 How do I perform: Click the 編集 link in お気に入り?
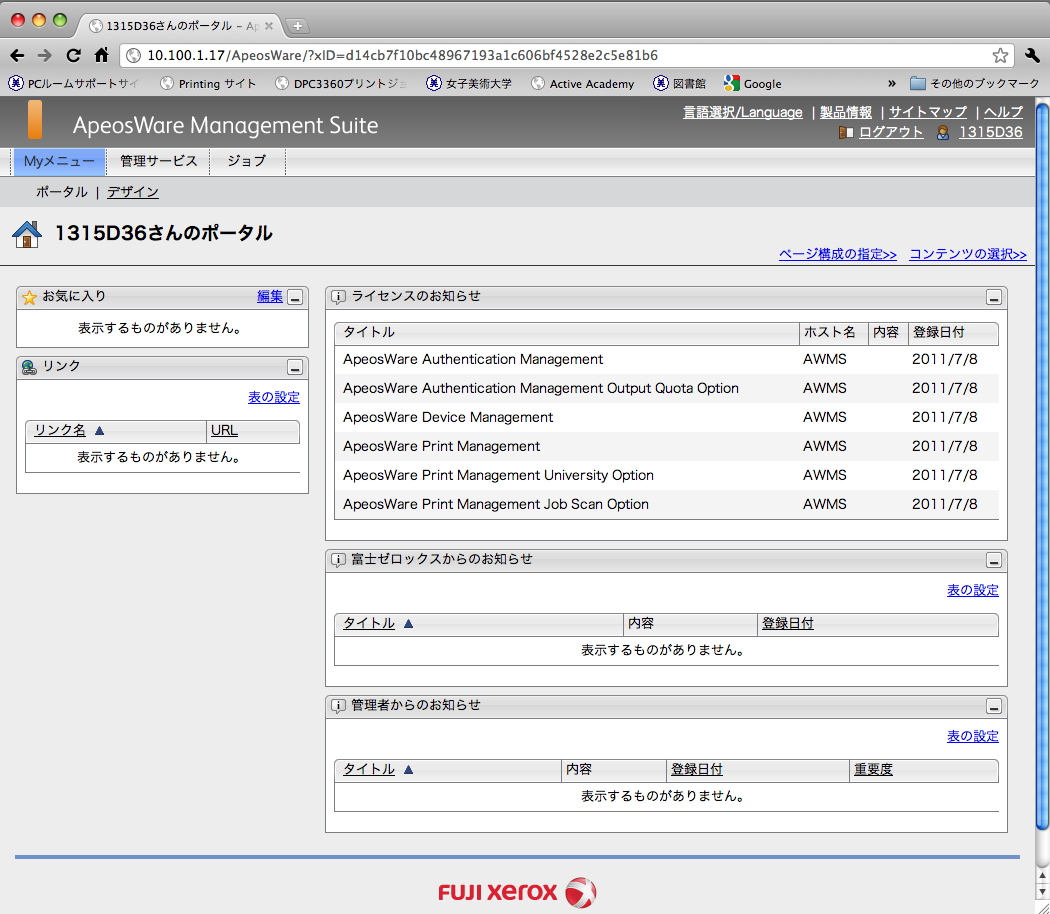tap(269, 296)
